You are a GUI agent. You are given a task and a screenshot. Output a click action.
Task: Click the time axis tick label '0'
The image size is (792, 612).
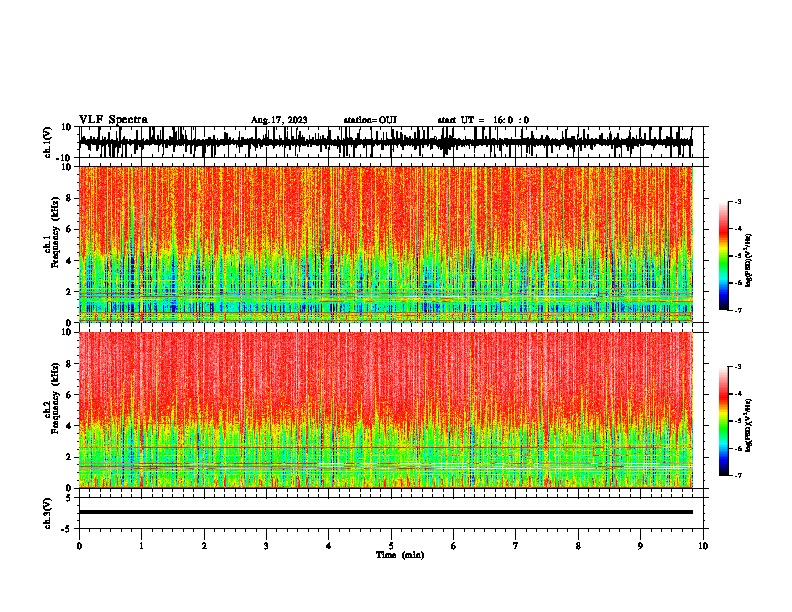79,546
